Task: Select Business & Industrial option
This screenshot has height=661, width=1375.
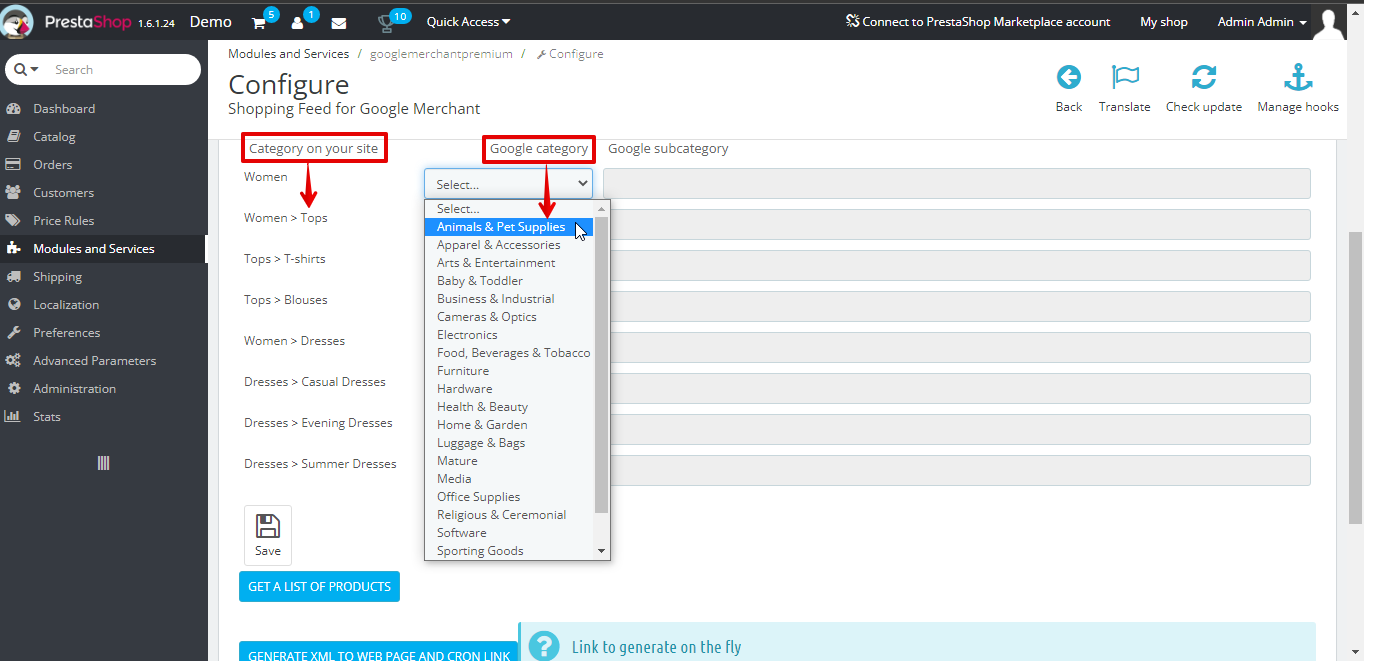Action: 509,299
